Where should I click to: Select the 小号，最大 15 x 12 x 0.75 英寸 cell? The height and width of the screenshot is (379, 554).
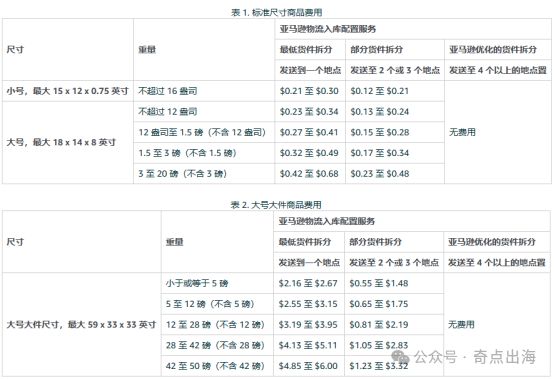tap(67, 91)
